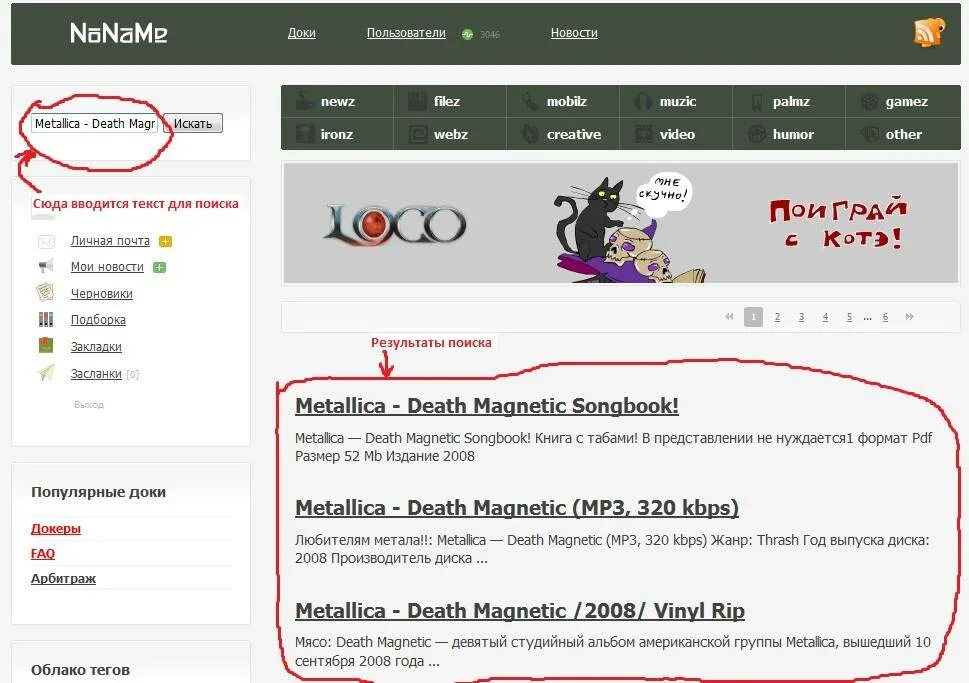Click the envelope icon beside Личная почта
Viewport: 969px width, 683px height.
46,241
